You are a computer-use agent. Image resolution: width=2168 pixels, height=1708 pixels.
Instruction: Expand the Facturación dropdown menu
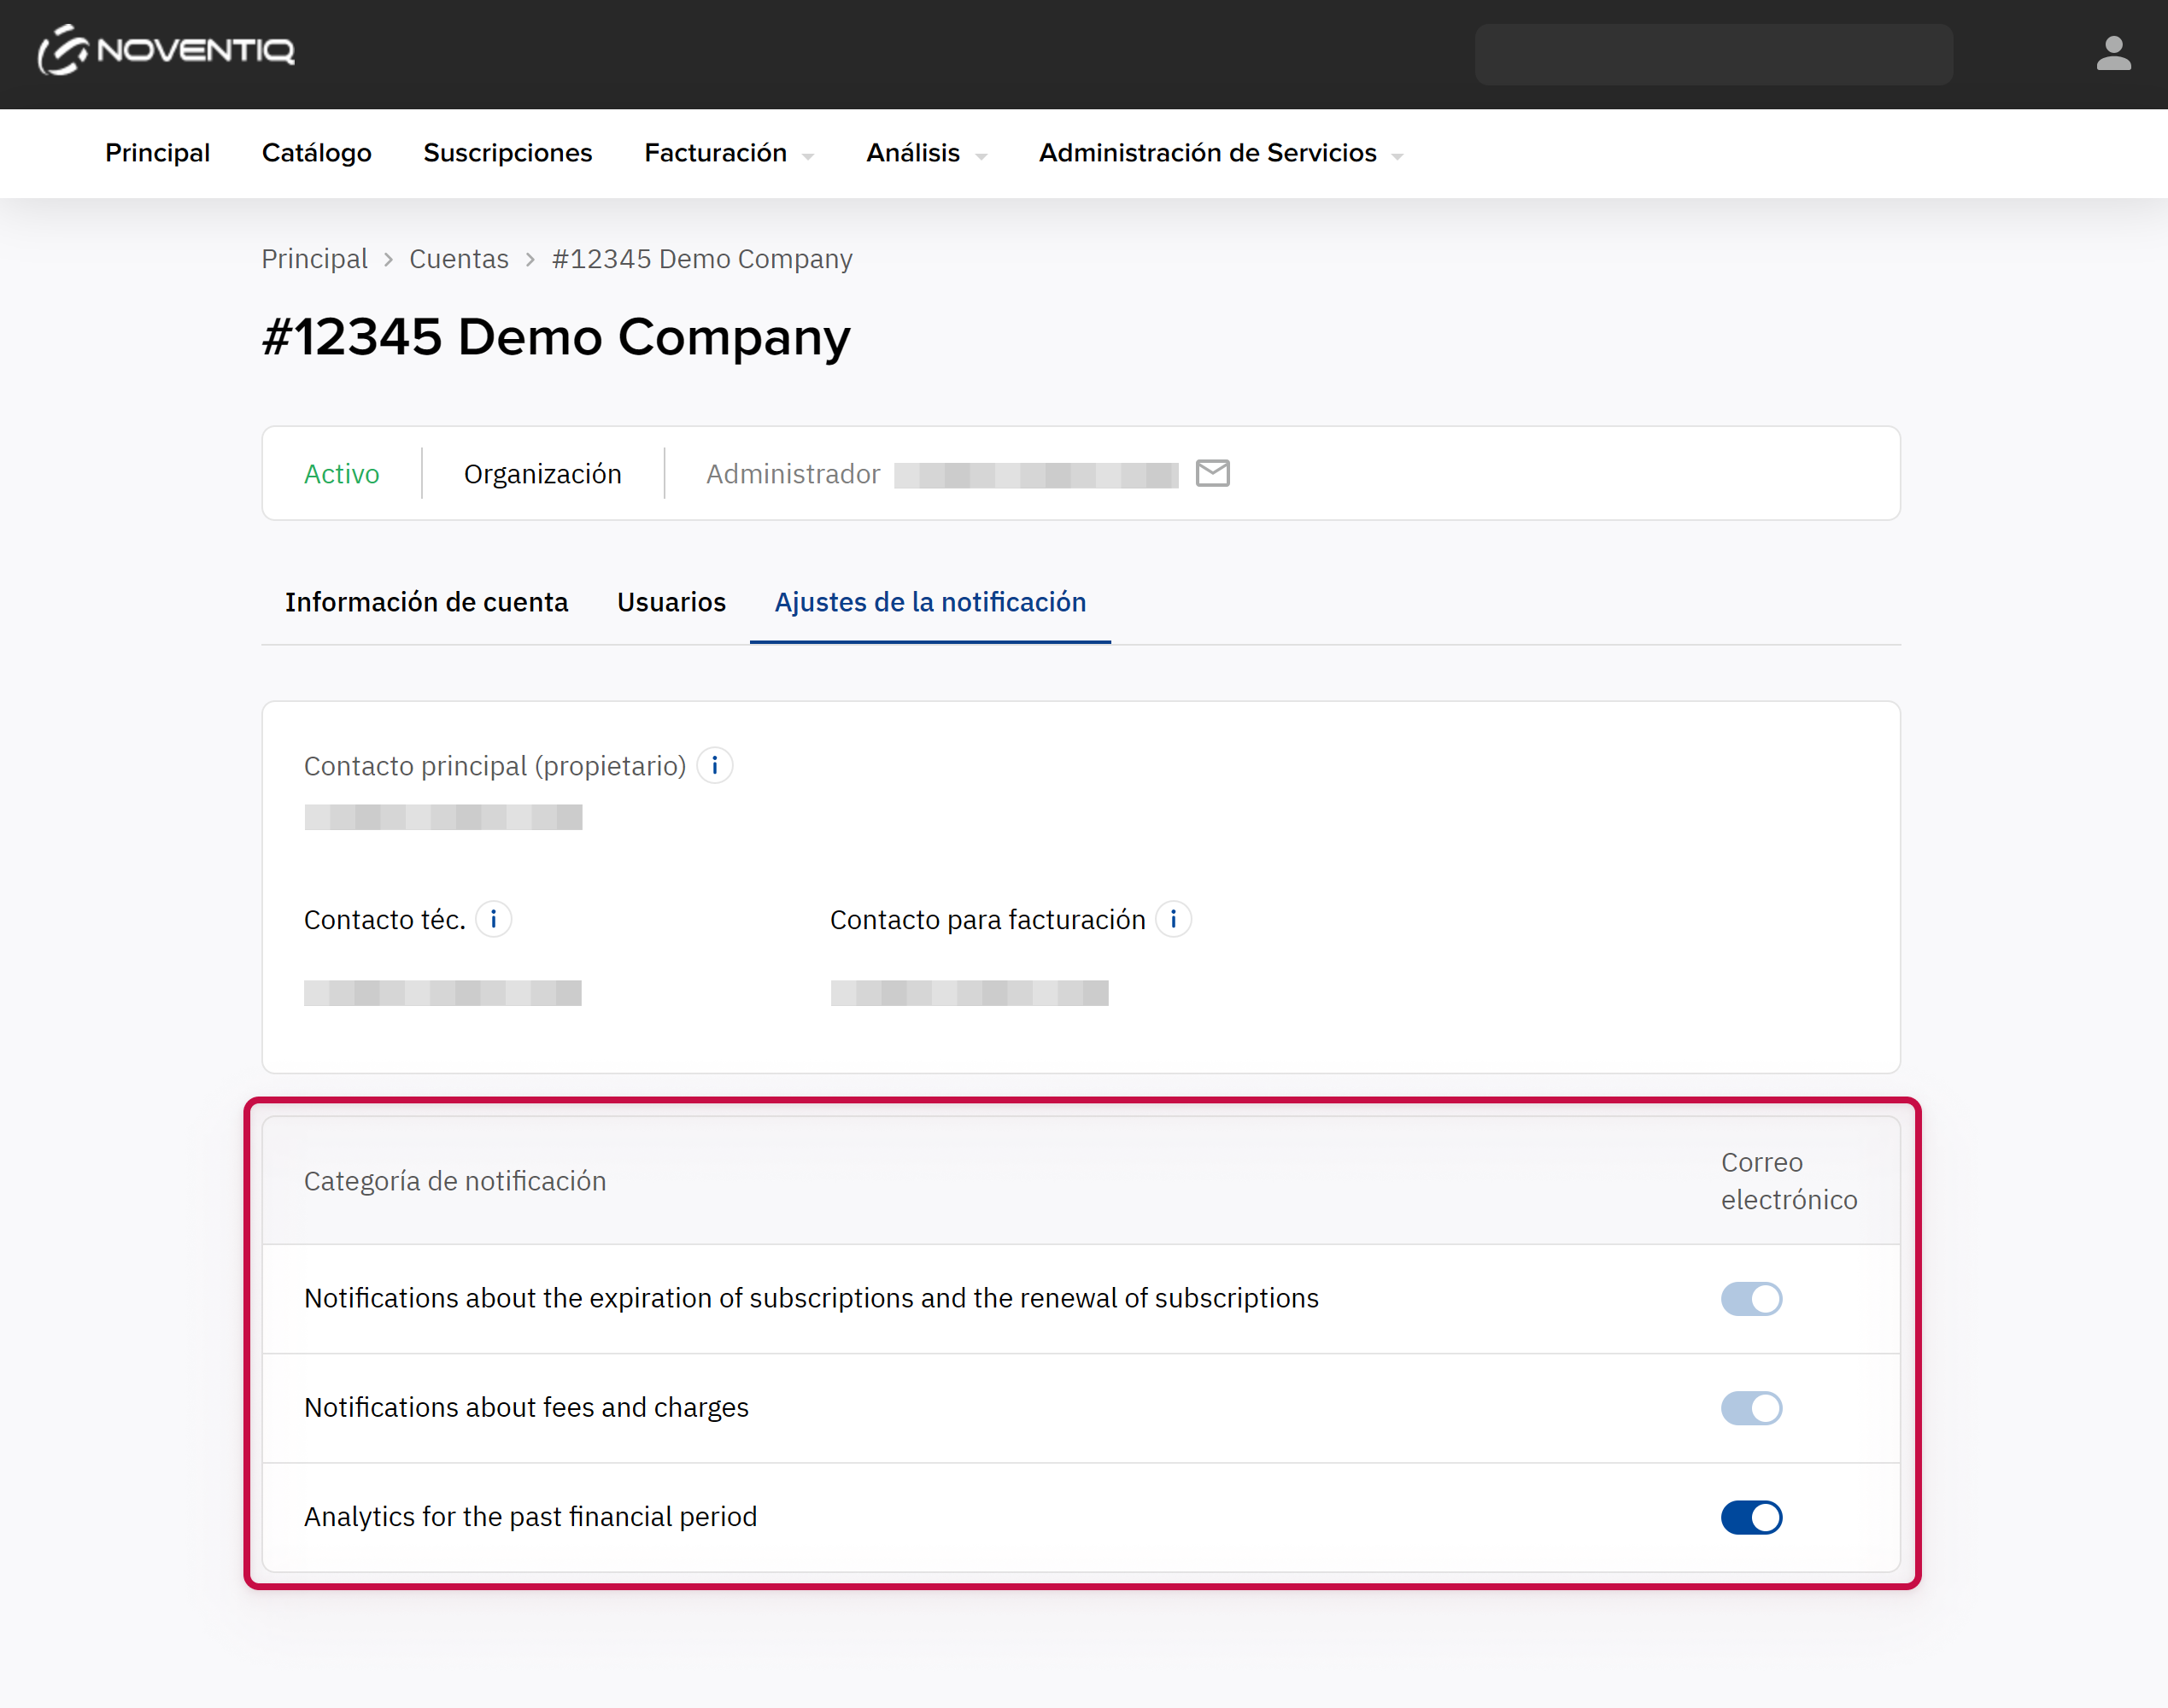729,153
